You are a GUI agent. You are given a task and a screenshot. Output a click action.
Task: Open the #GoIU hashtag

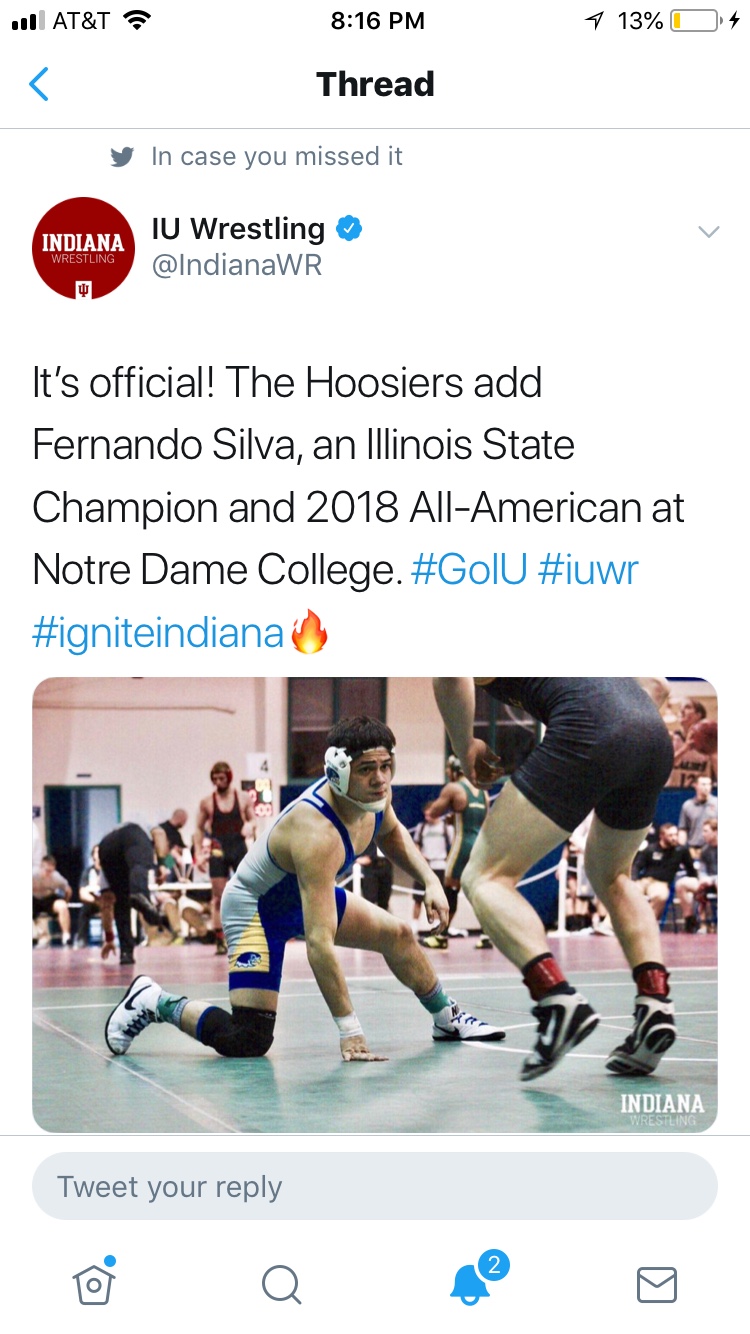pos(468,570)
